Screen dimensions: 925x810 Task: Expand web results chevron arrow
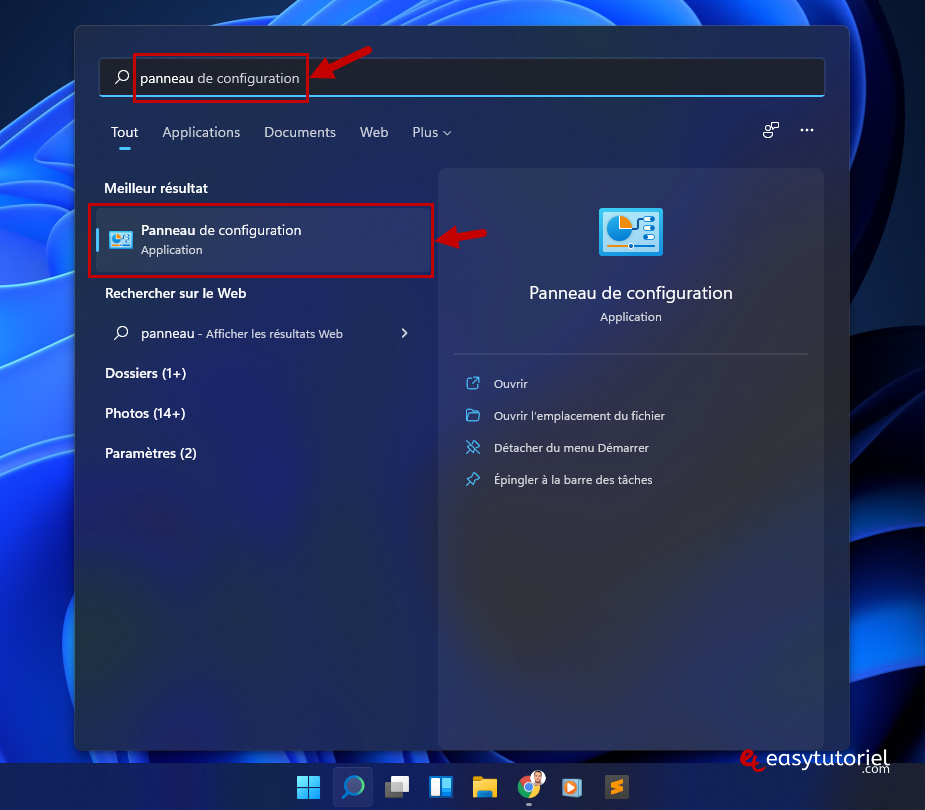tap(405, 333)
